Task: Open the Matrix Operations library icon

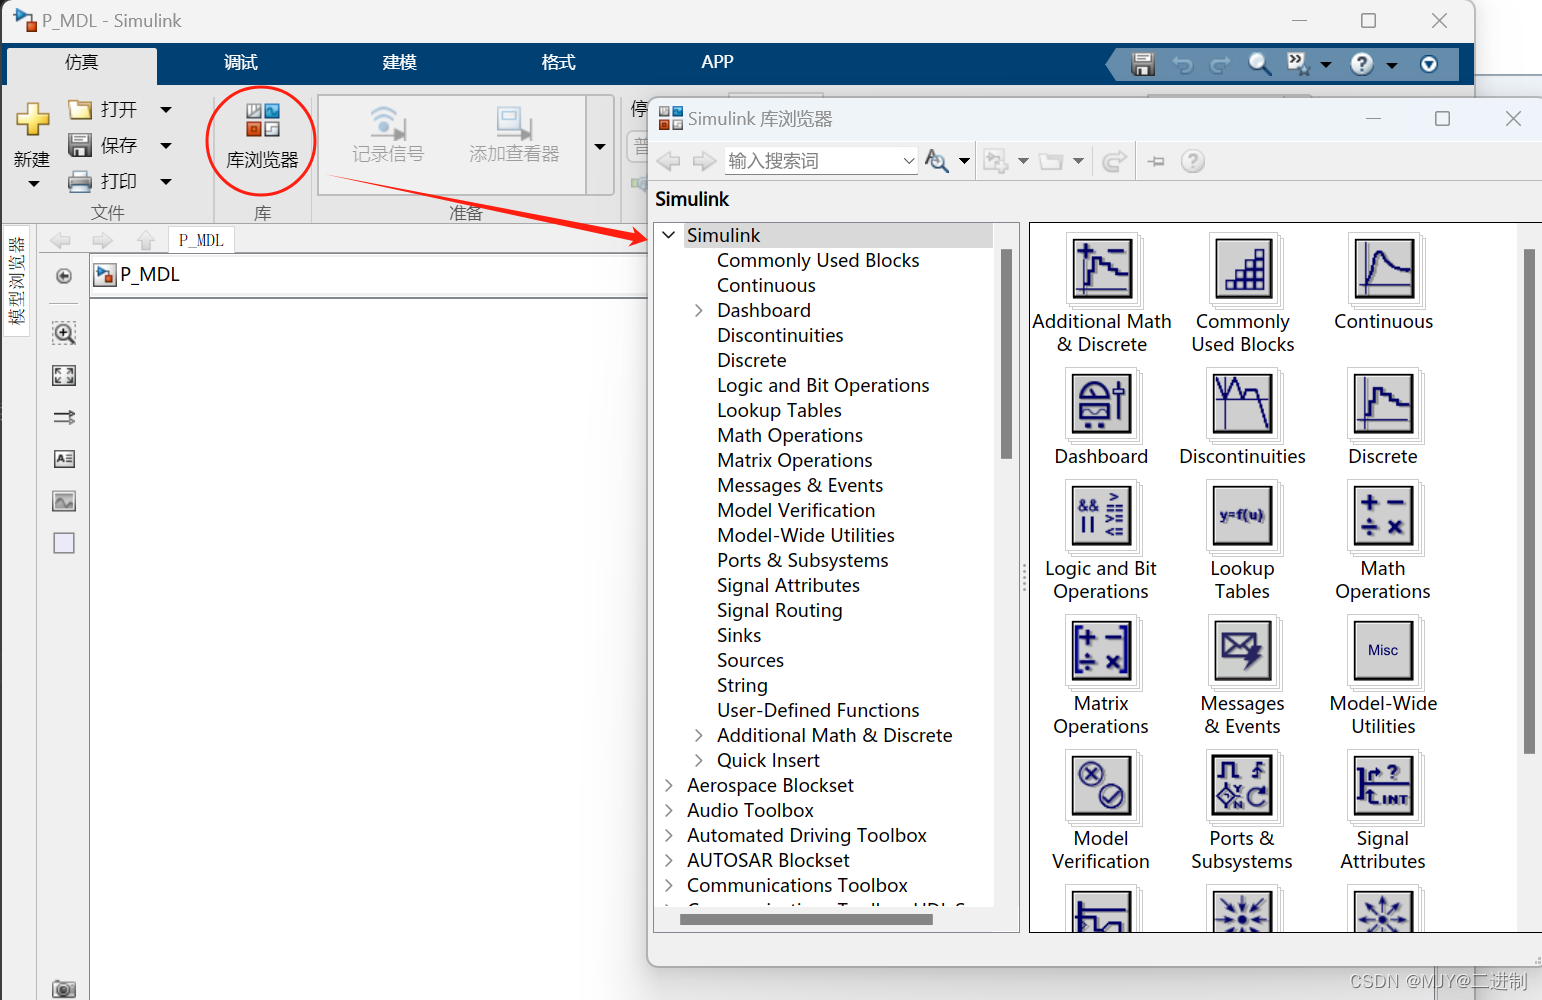Action: (1102, 650)
